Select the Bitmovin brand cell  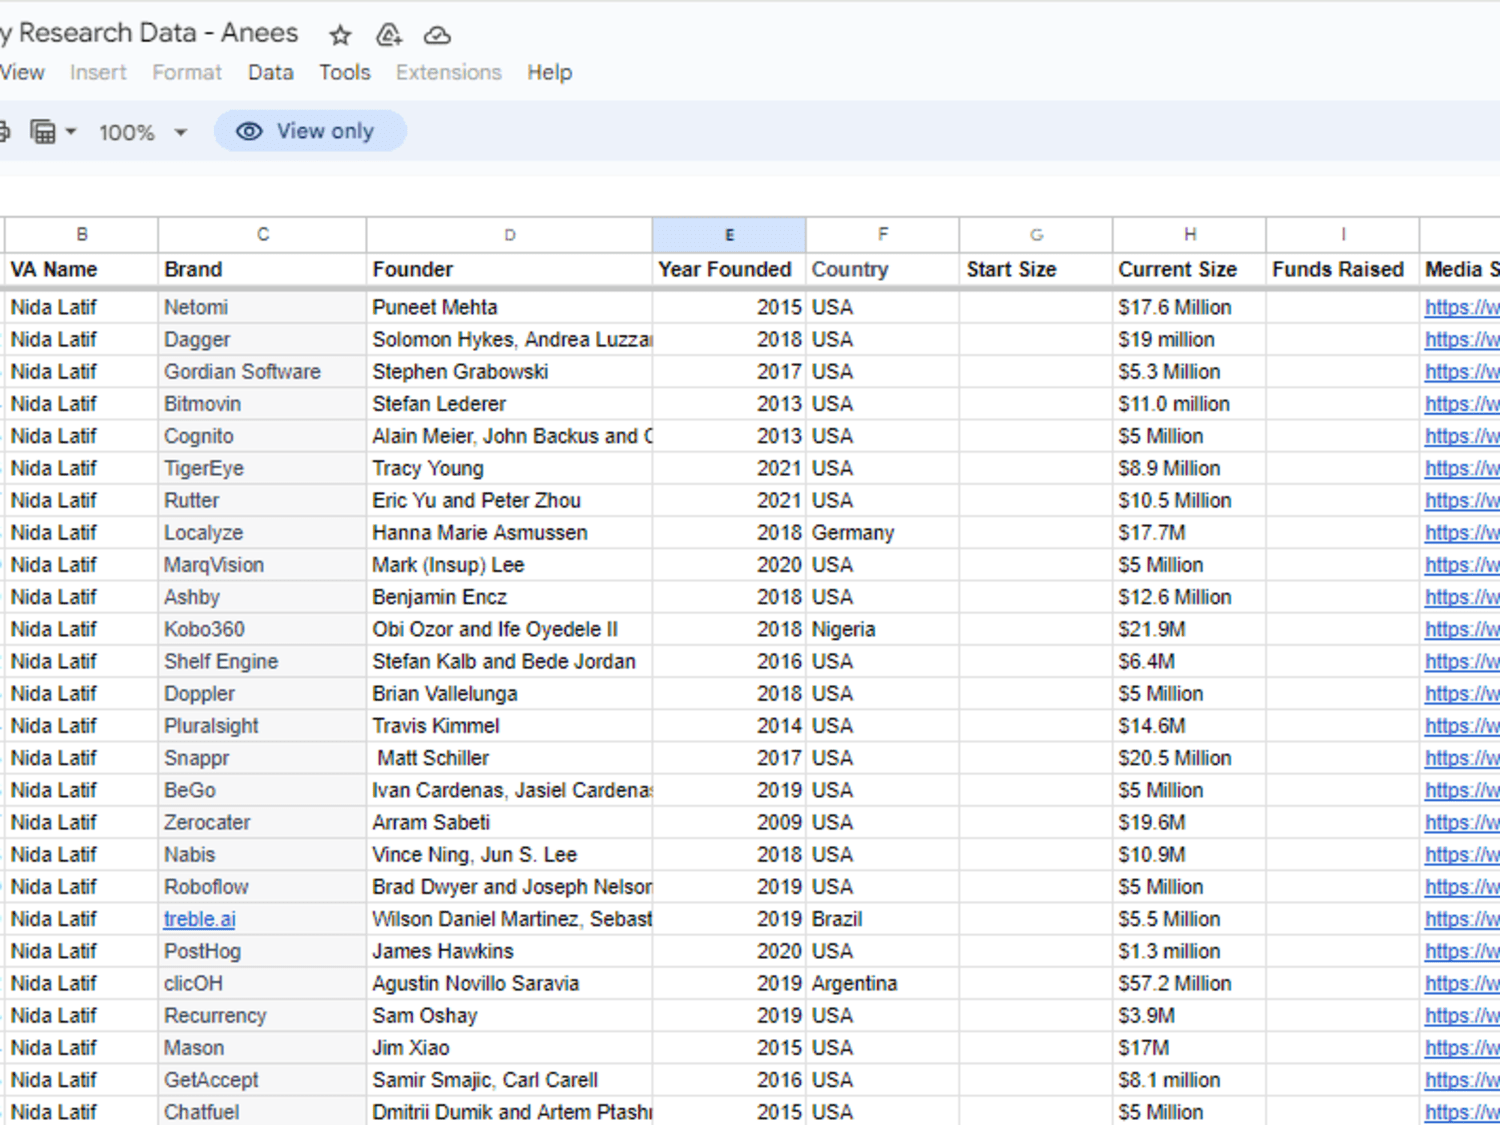(263, 404)
